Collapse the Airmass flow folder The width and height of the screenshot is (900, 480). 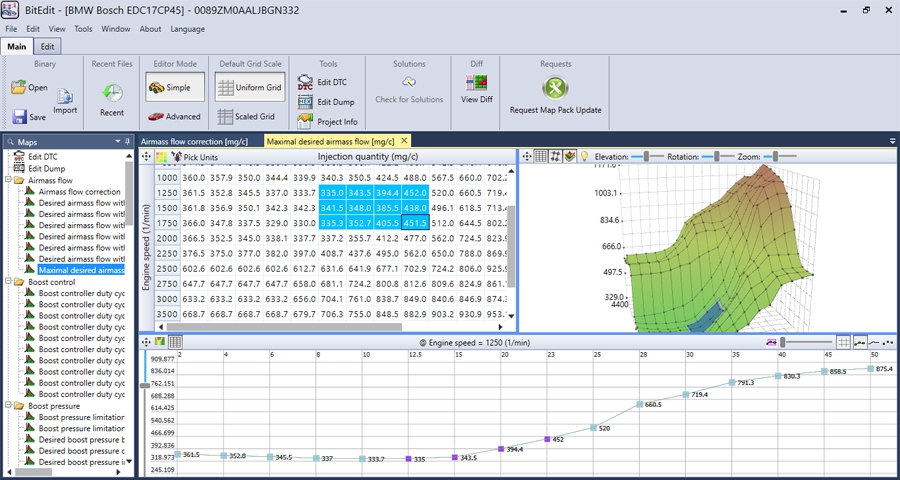tap(9, 180)
